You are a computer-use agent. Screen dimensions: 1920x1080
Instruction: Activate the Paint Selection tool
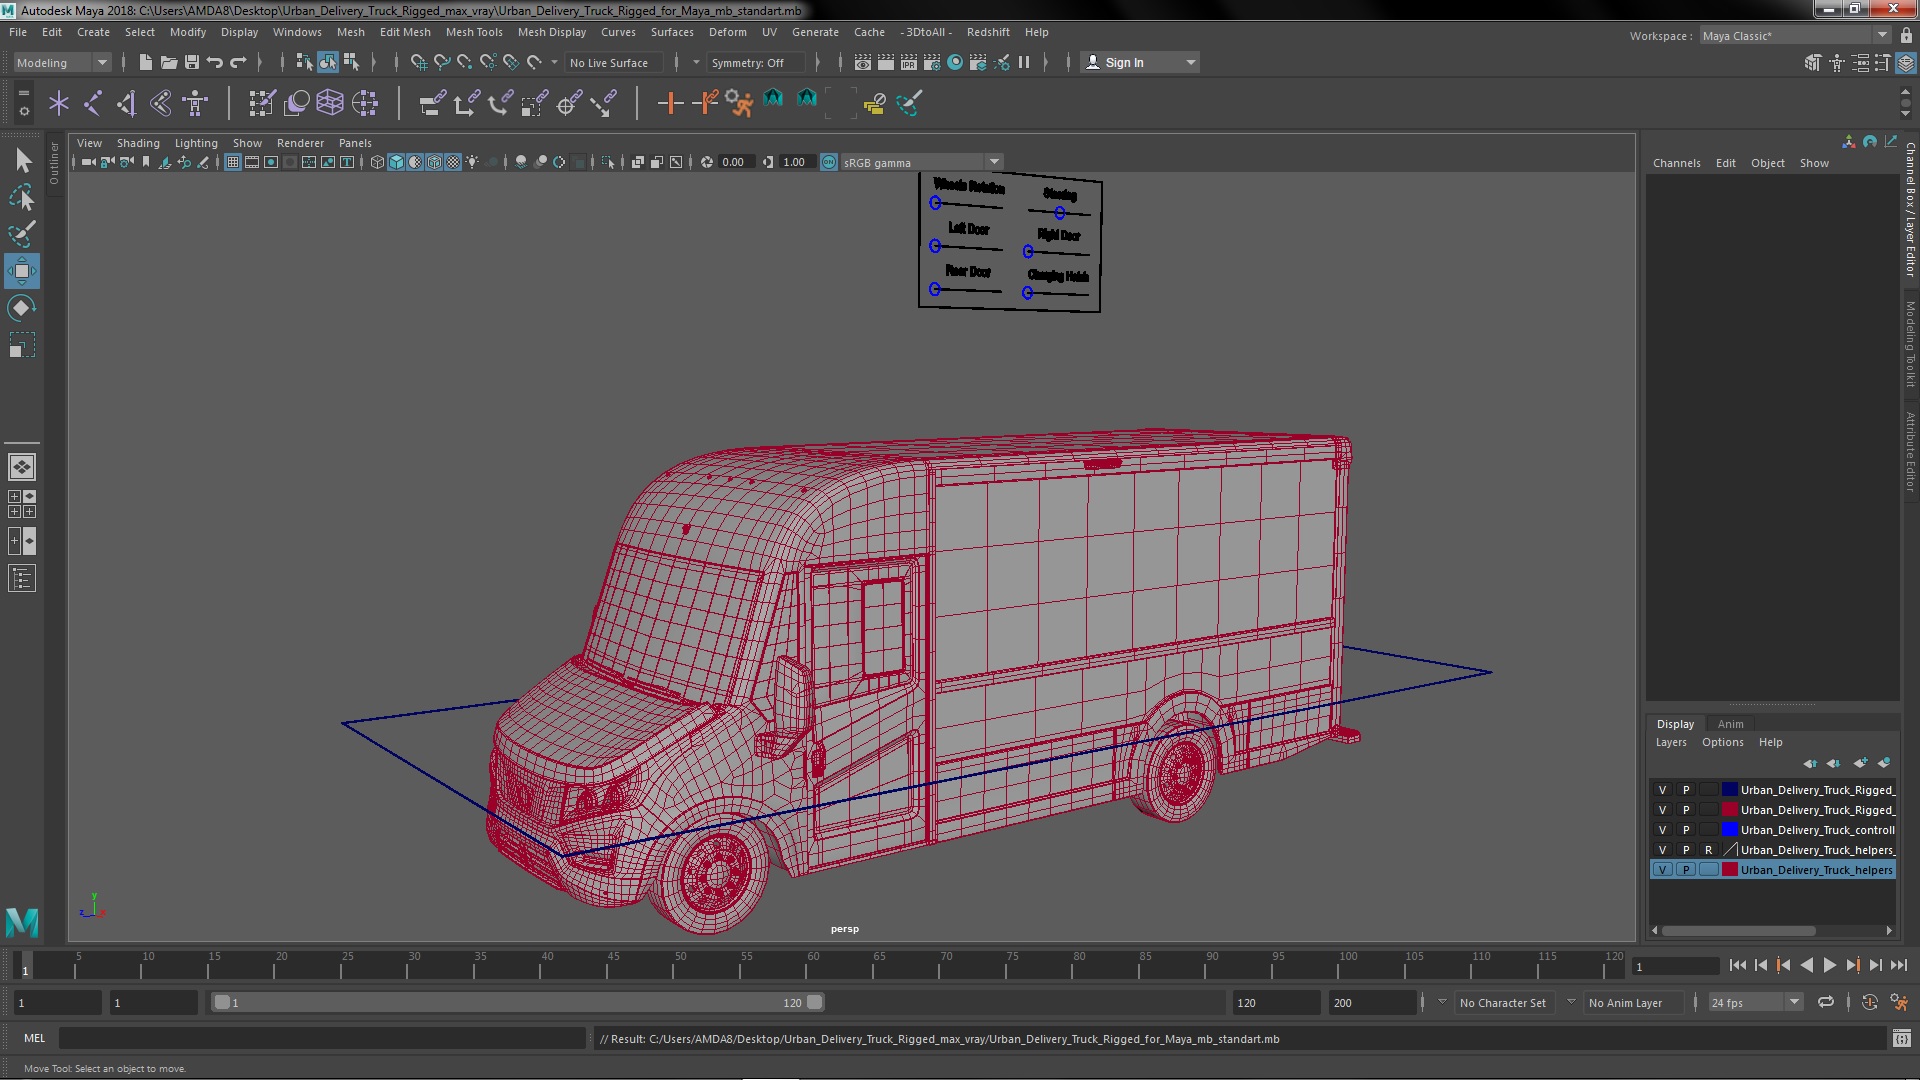tap(22, 234)
